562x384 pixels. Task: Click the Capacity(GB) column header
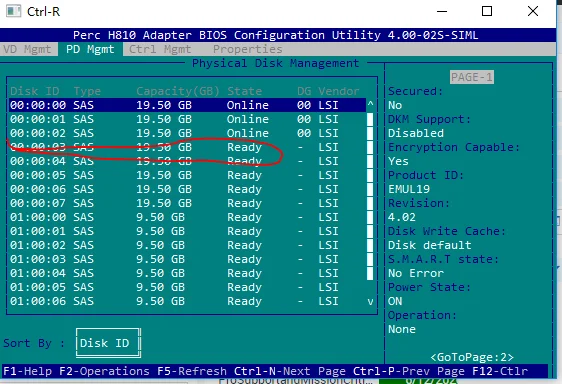[x=178, y=91]
